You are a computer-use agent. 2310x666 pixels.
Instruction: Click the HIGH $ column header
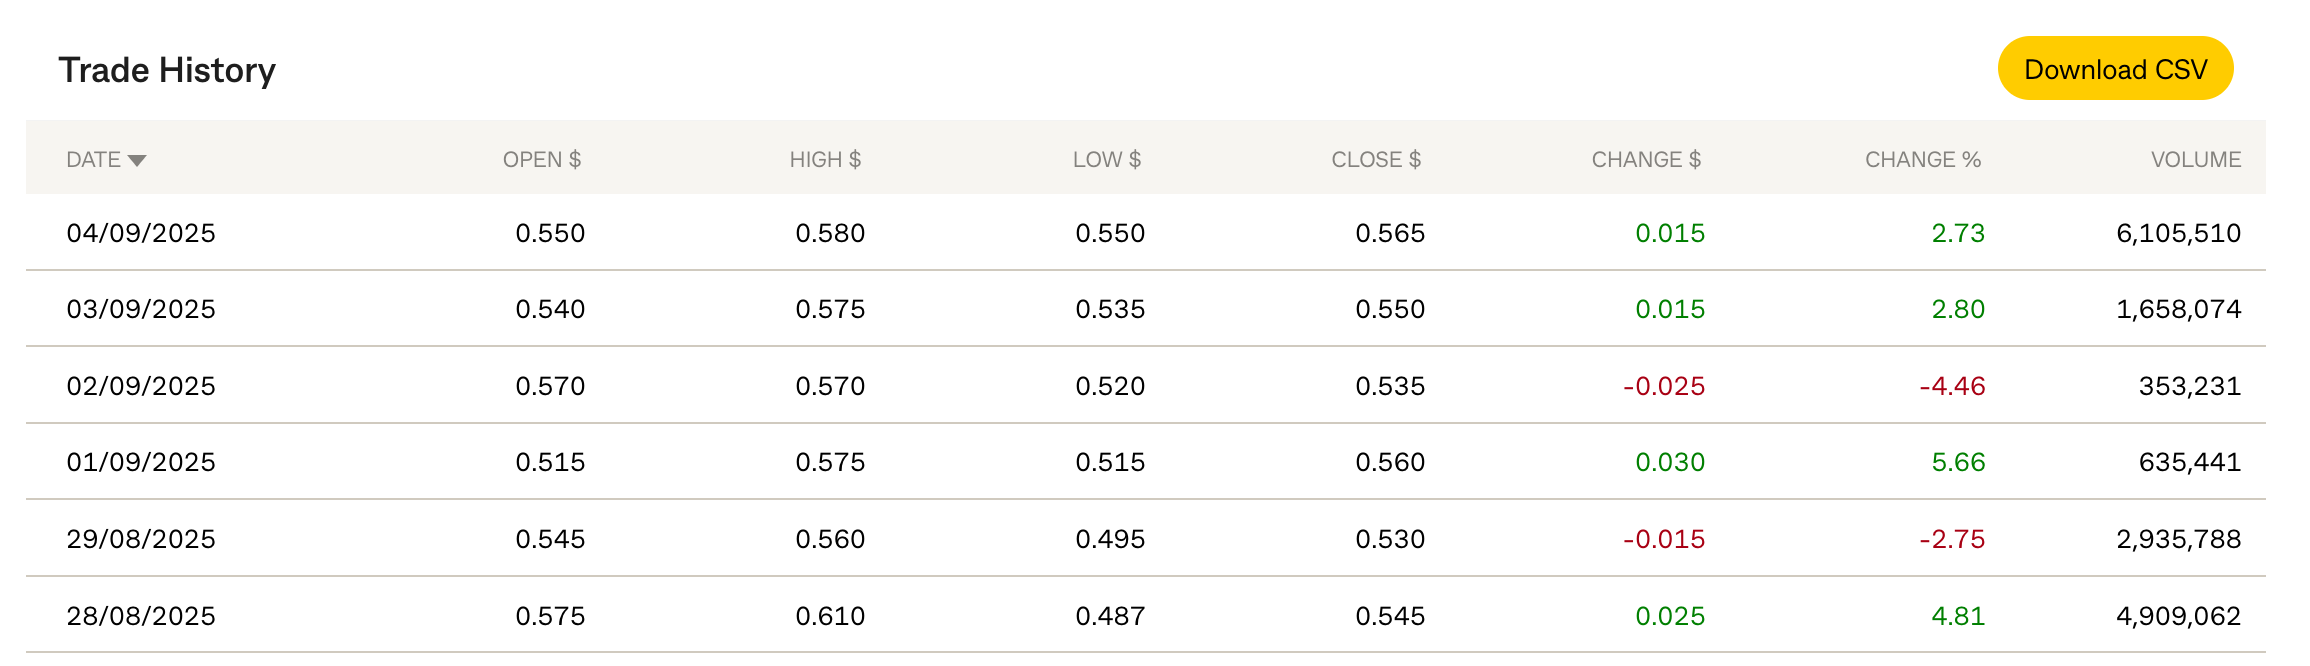tap(825, 160)
